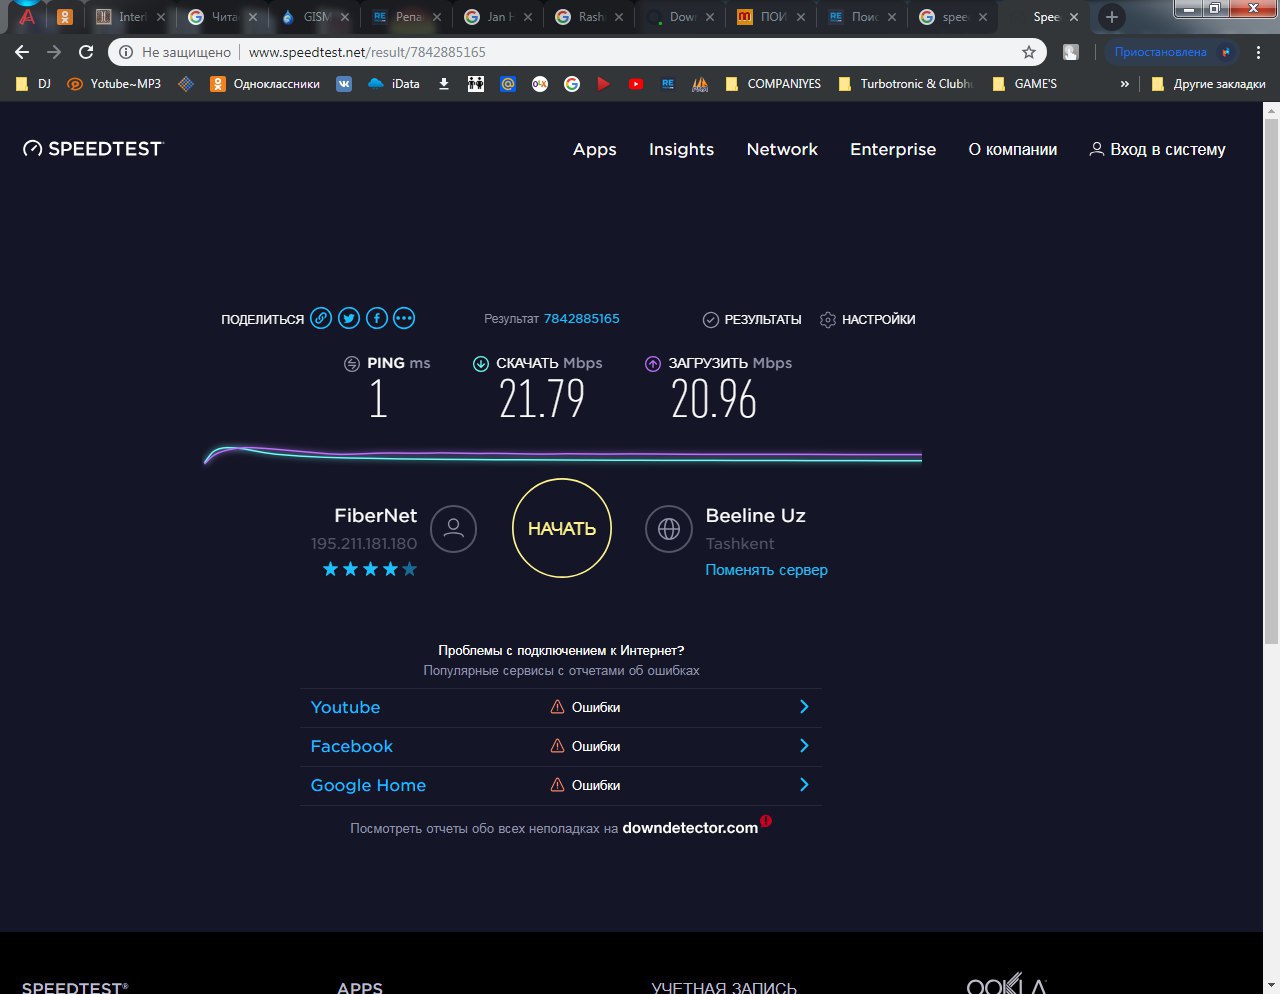Open Chrome three-dot menu
1280x994 pixels.
pyautogui.click(x=1258, y=52)
